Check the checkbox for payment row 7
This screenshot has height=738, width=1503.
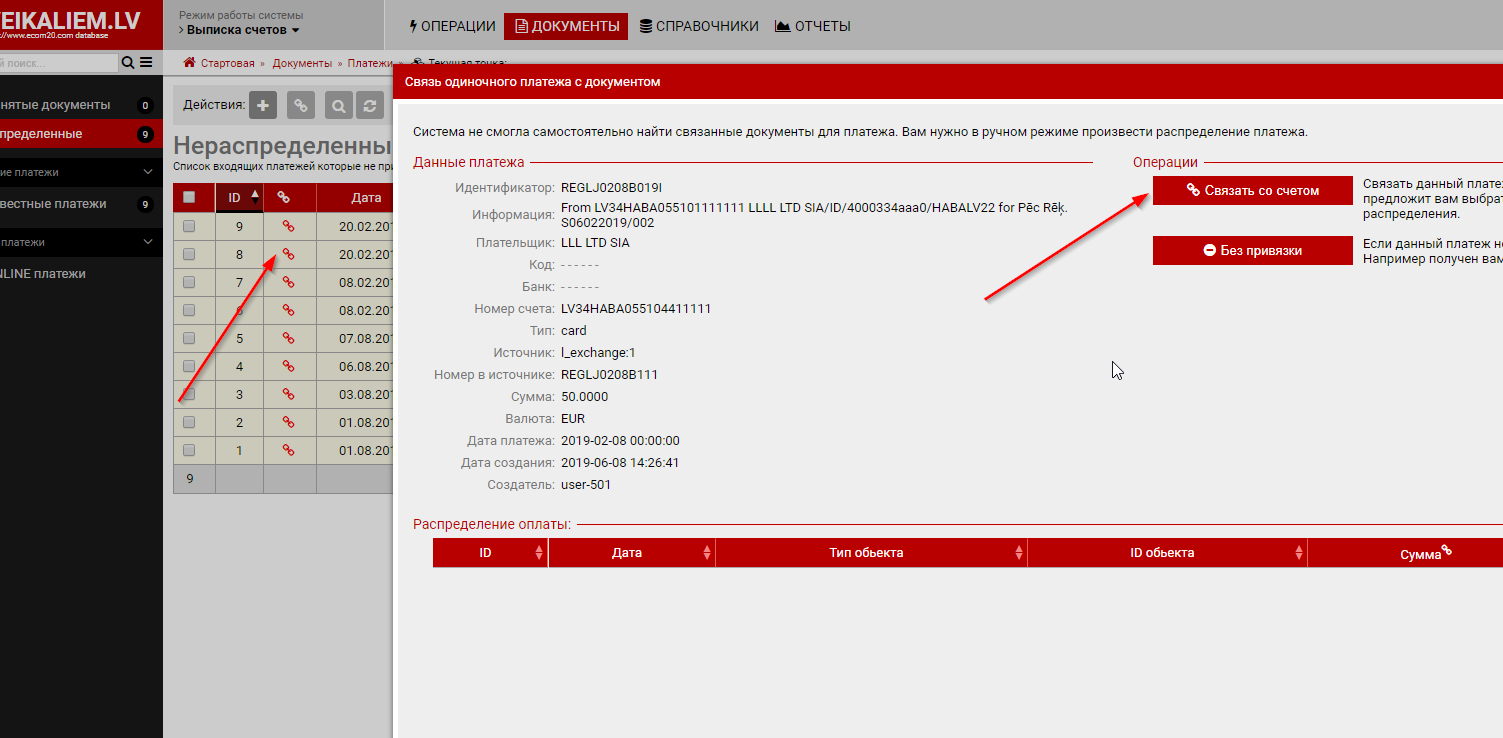tap(189, 282)
